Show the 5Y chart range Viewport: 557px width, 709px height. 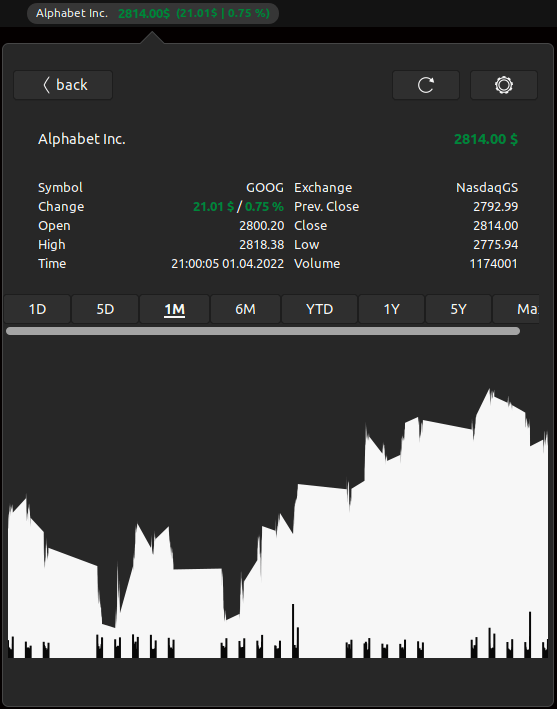458,309
